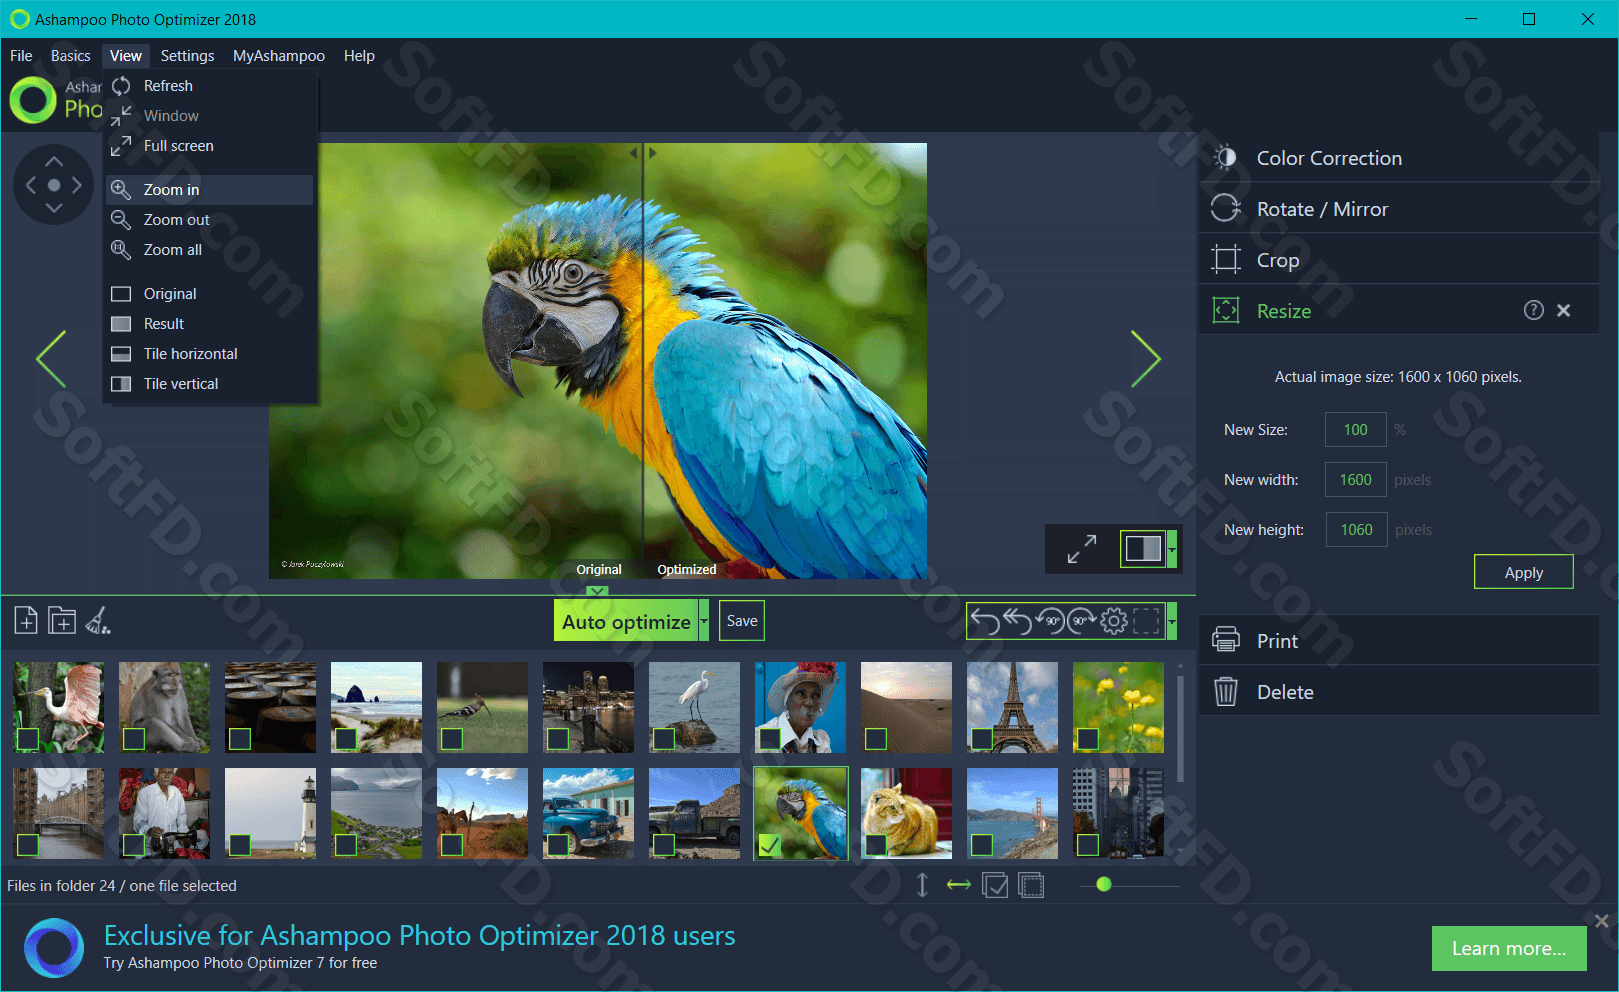Viewport: 1619px width, 992px height.
Task: Click the deselect all images icon
Action: tap(1031, 885)
